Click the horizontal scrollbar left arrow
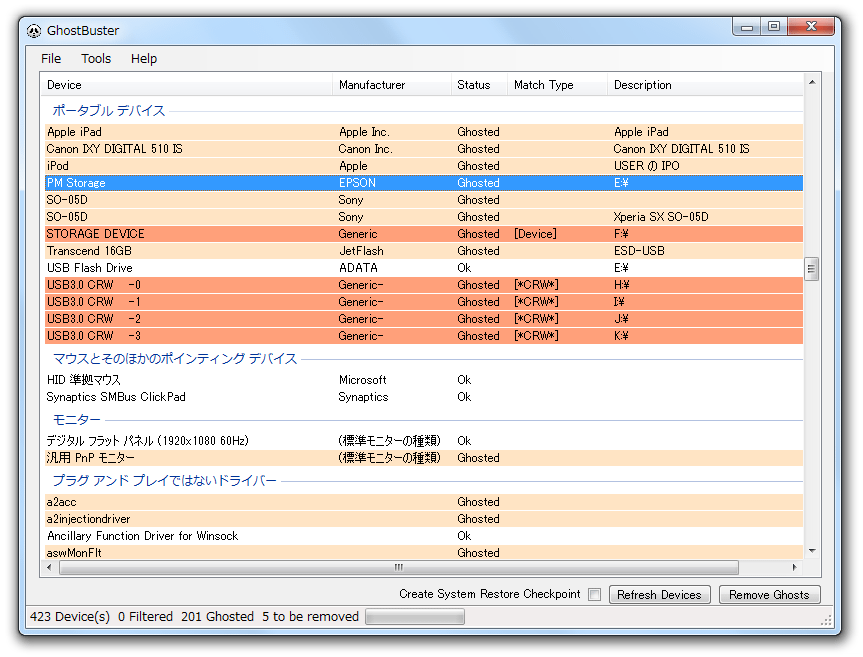The width and height of the screenshot is (863, 657). (x=50, y=567)
